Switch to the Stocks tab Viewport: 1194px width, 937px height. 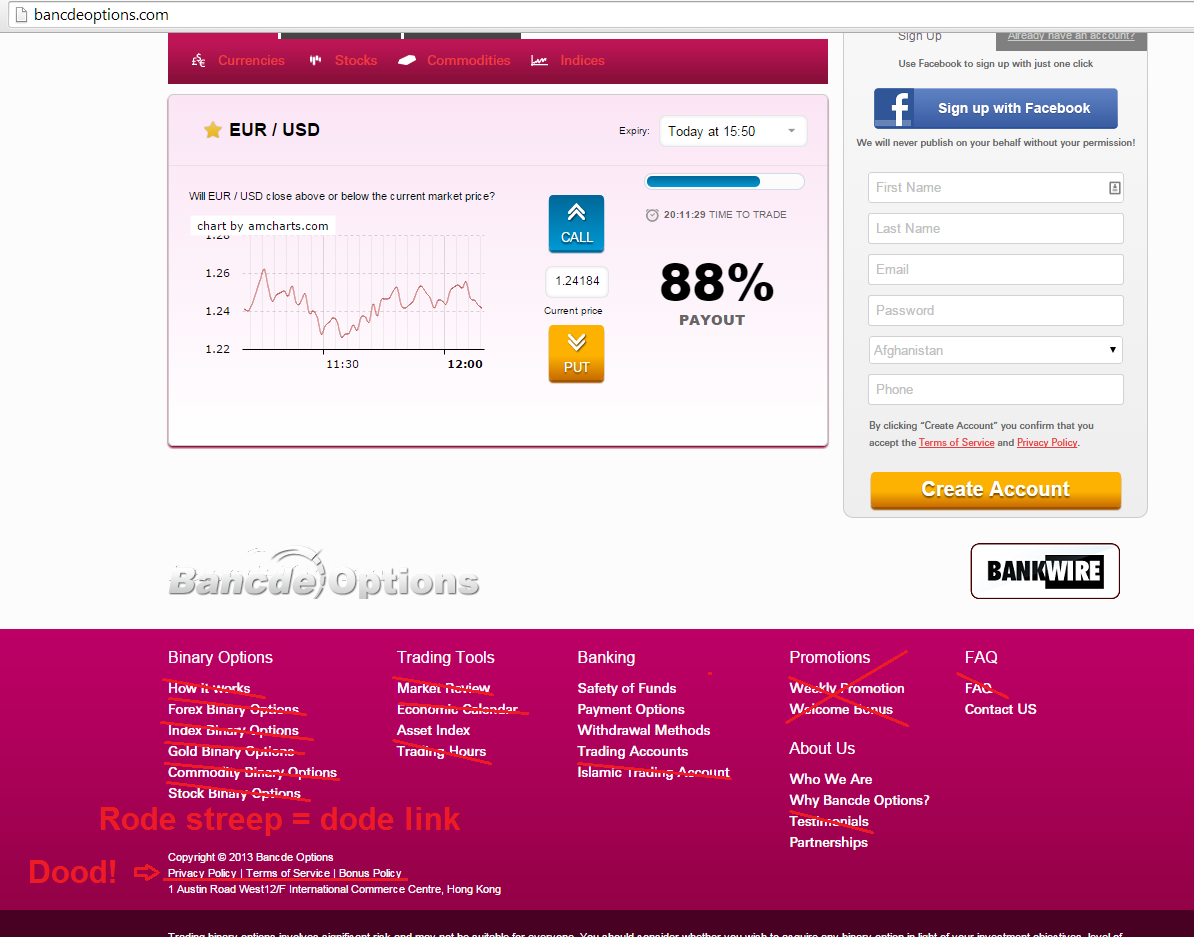pyautogui.click(x=356, y=60)
